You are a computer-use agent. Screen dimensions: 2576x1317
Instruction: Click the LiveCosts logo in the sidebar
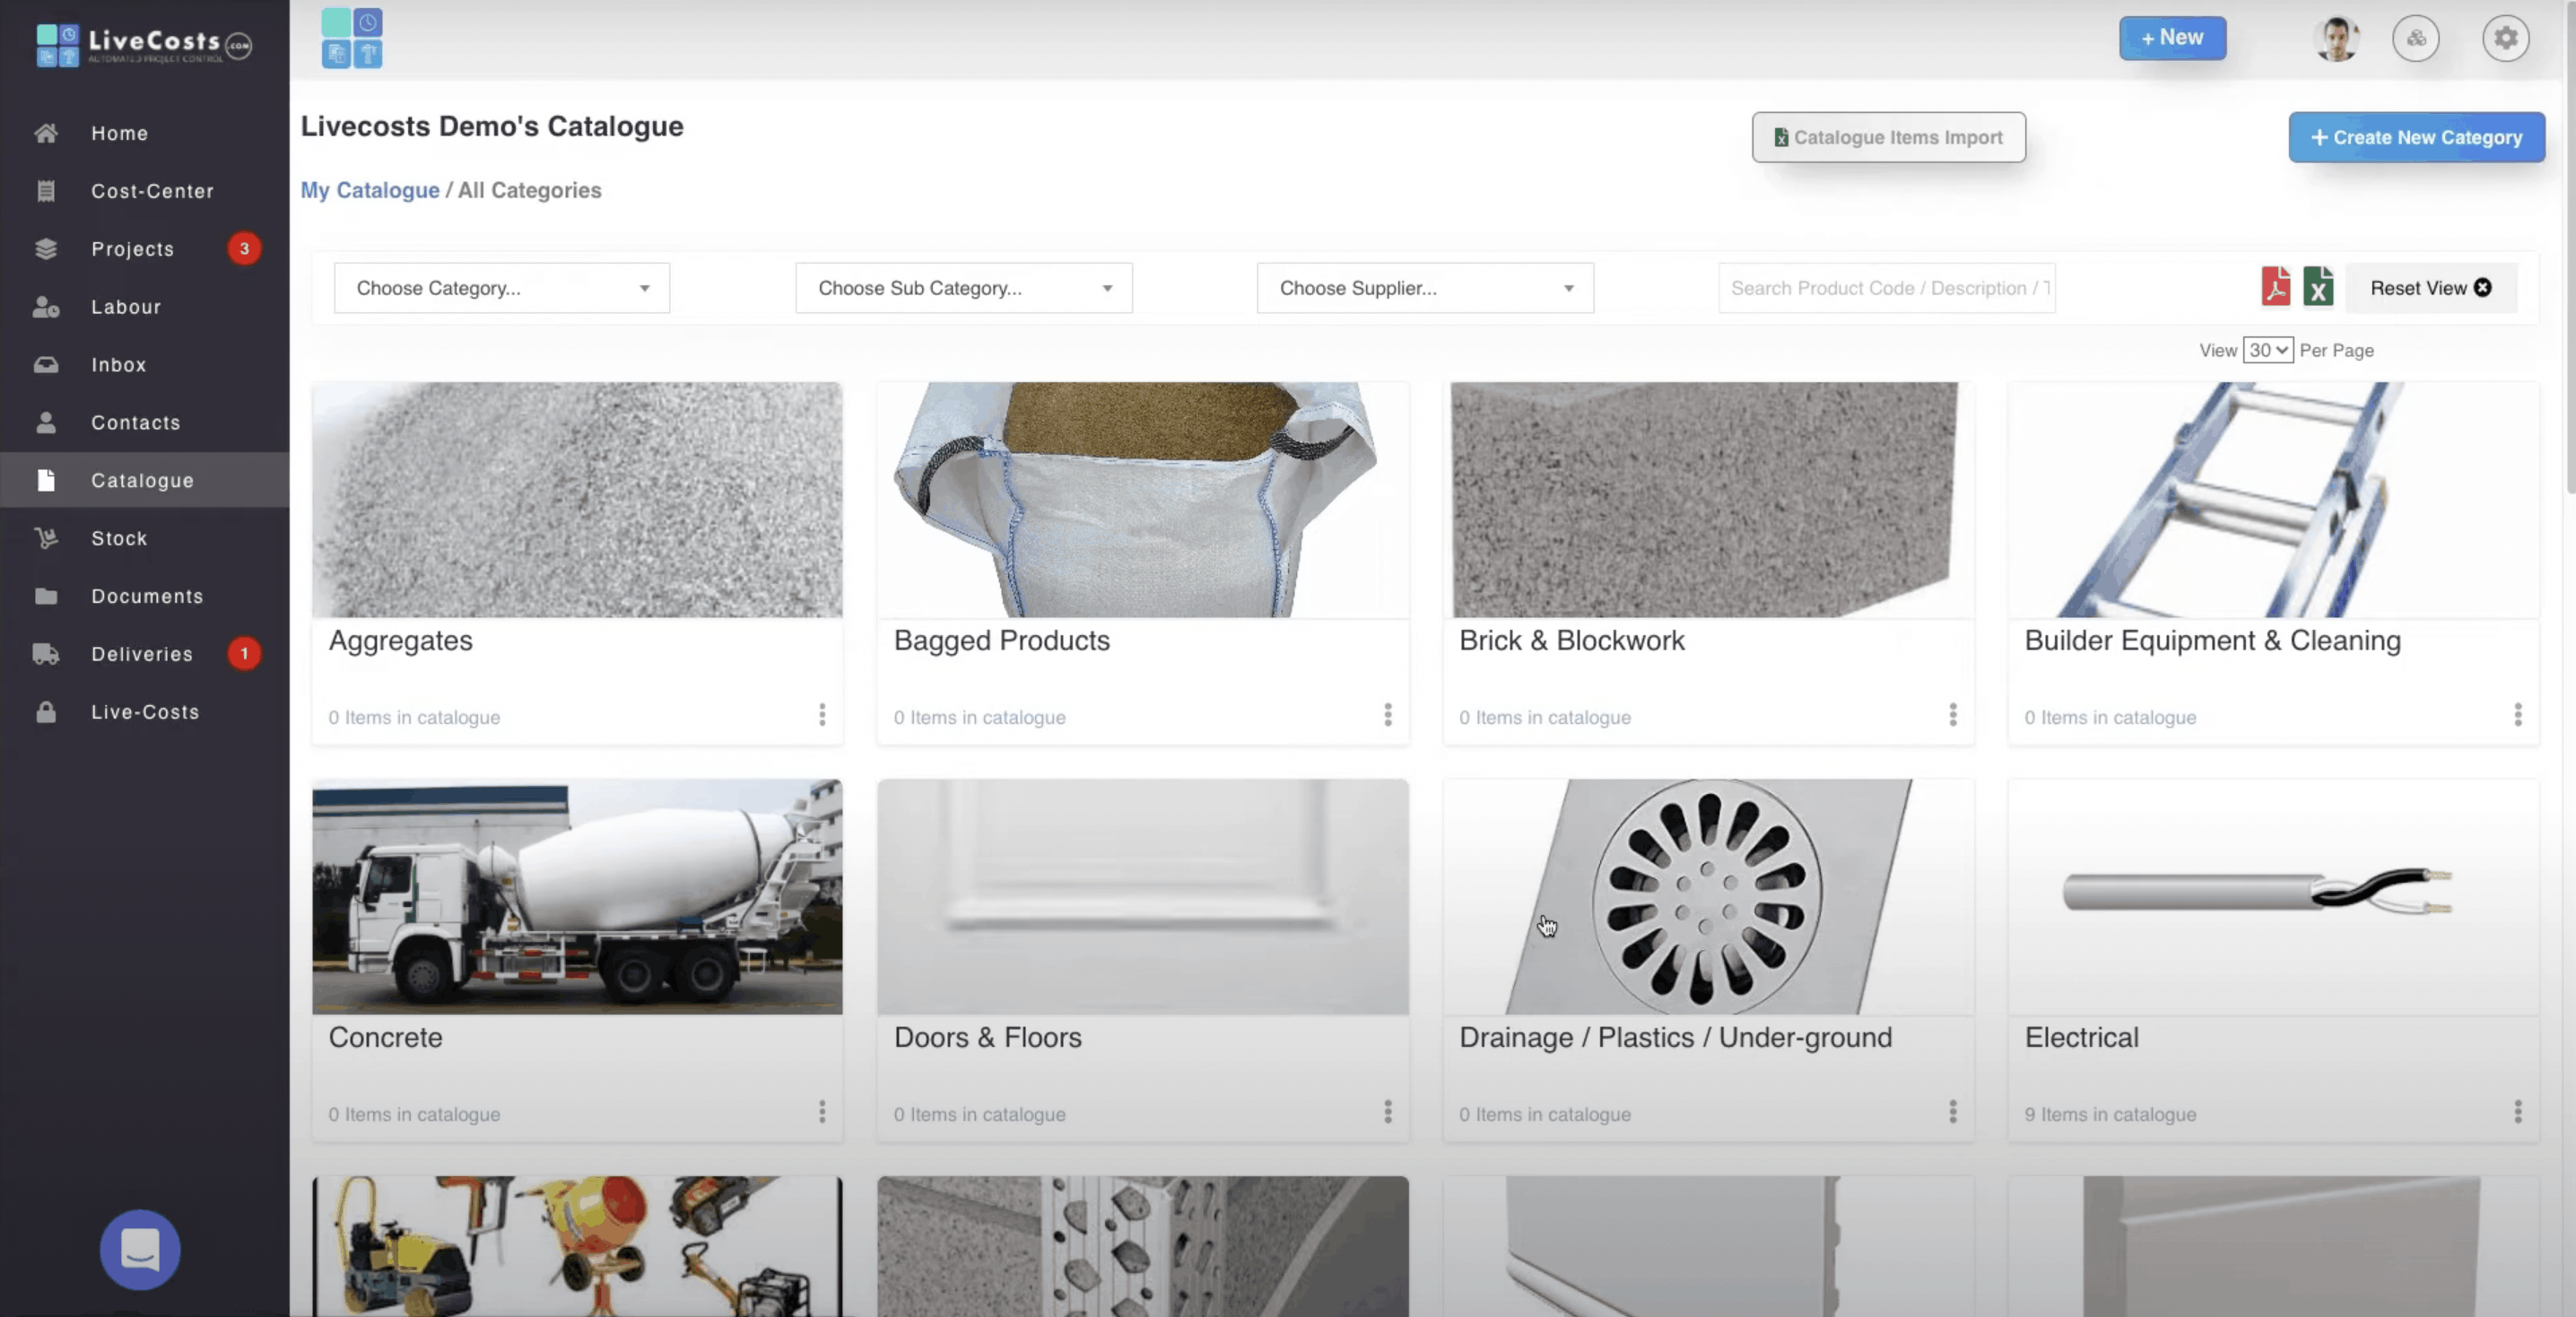(x=144, y=45)
